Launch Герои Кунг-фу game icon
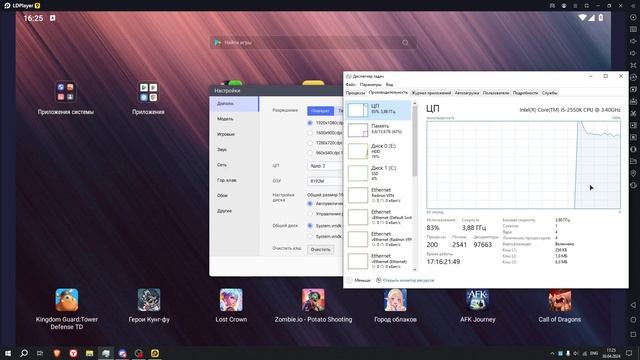Image resolution: width=640 pixels, height=360 pixels. (x=149, y=300)
